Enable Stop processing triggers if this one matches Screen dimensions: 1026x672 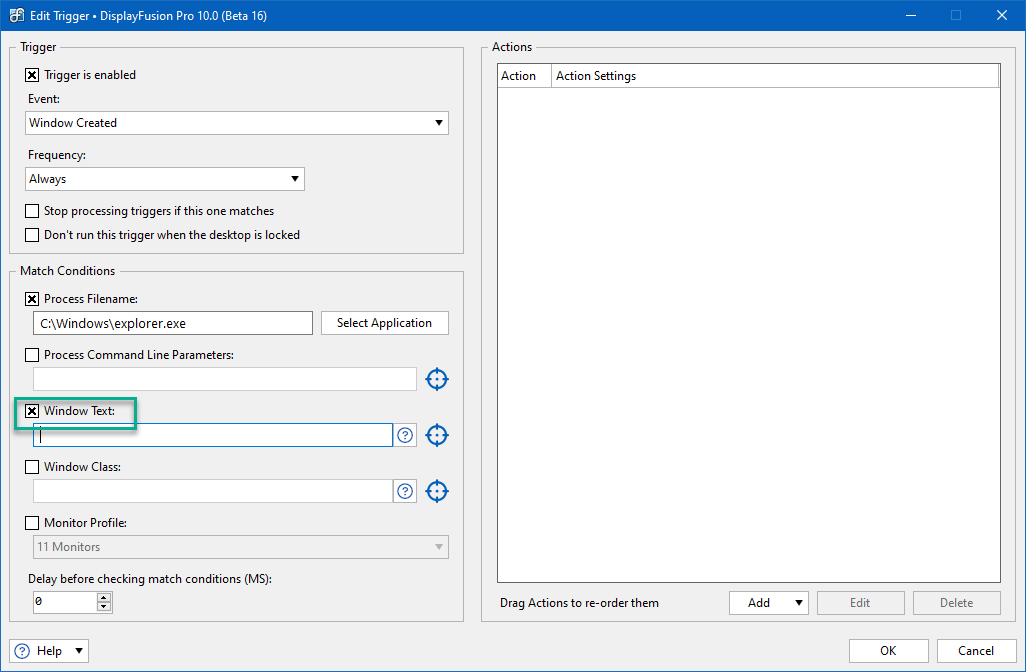click(31, 211)
